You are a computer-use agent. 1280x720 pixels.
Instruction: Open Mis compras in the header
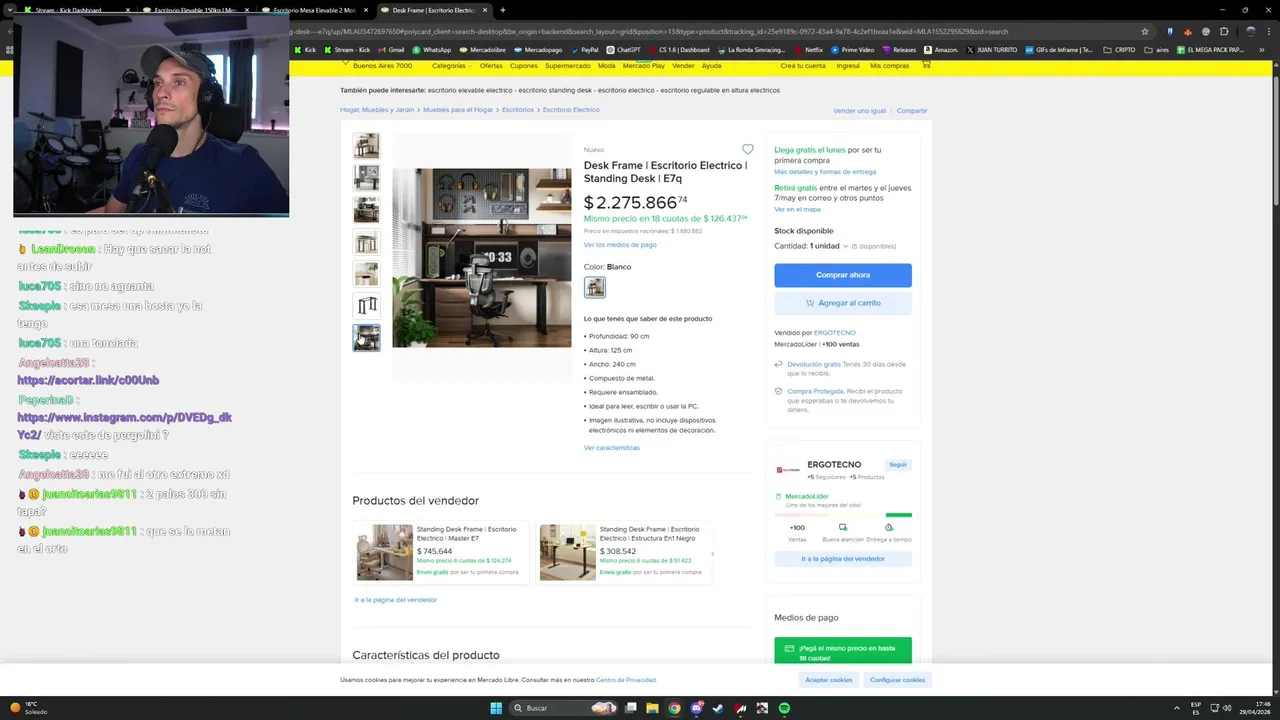(890, 66)
